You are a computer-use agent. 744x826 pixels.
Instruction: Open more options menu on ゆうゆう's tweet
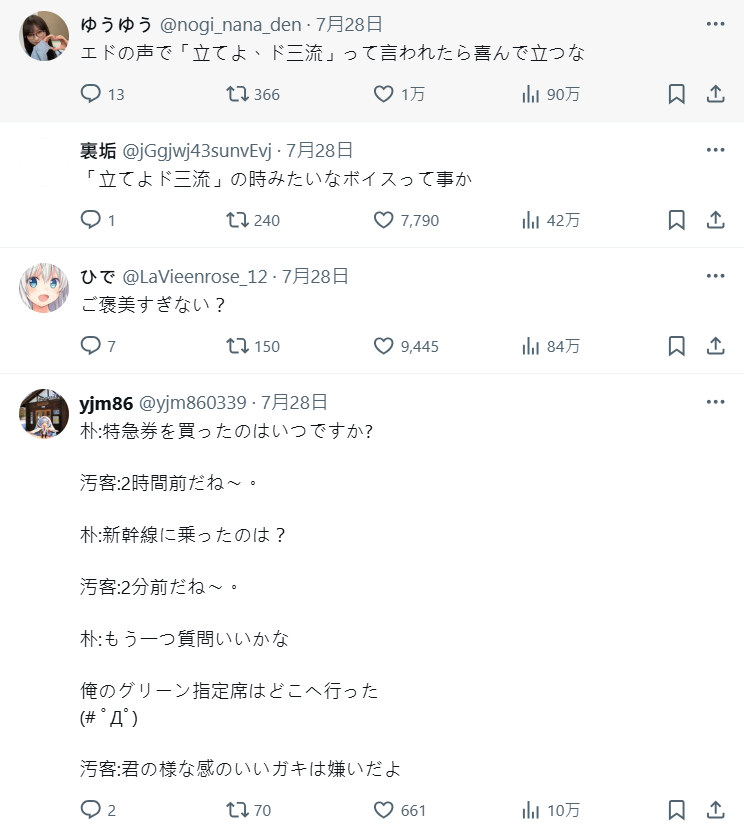[x=715, y=24]
